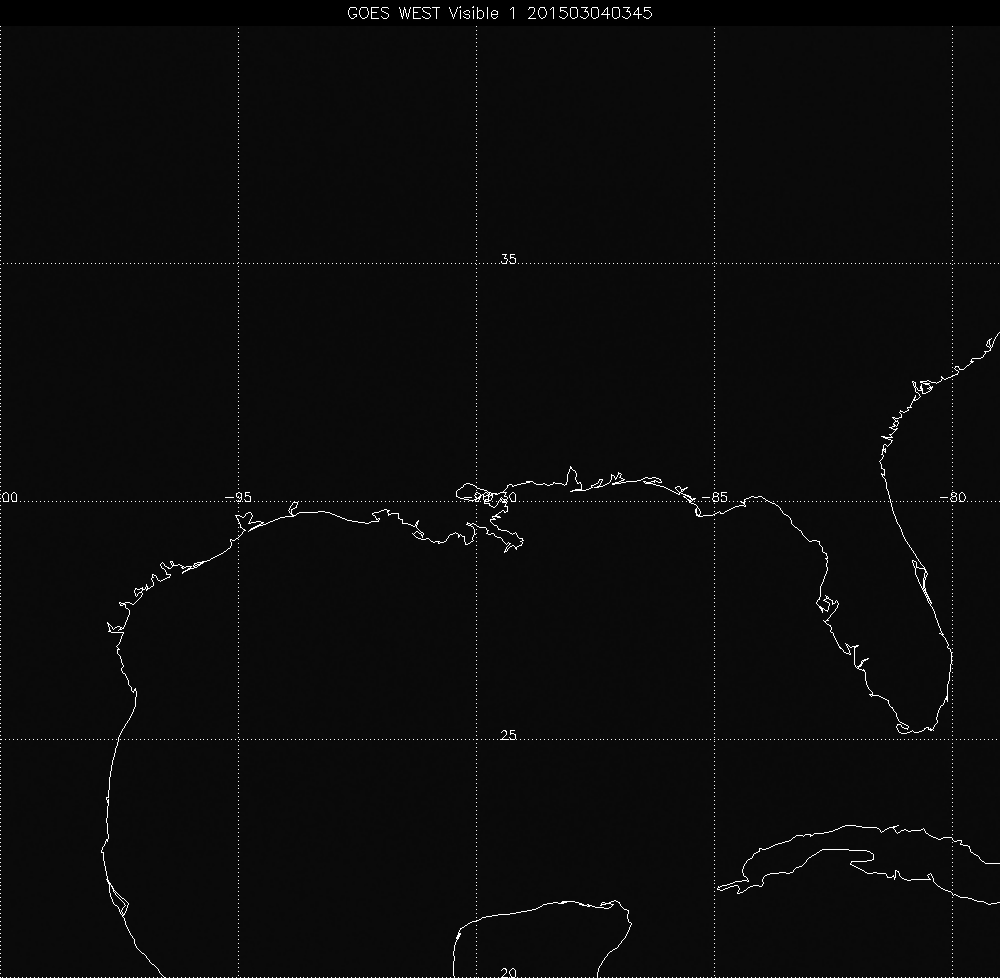Click the Mobile Bay notch on Gulf coast
1000x978 pixels.
[x=571, y=477]
